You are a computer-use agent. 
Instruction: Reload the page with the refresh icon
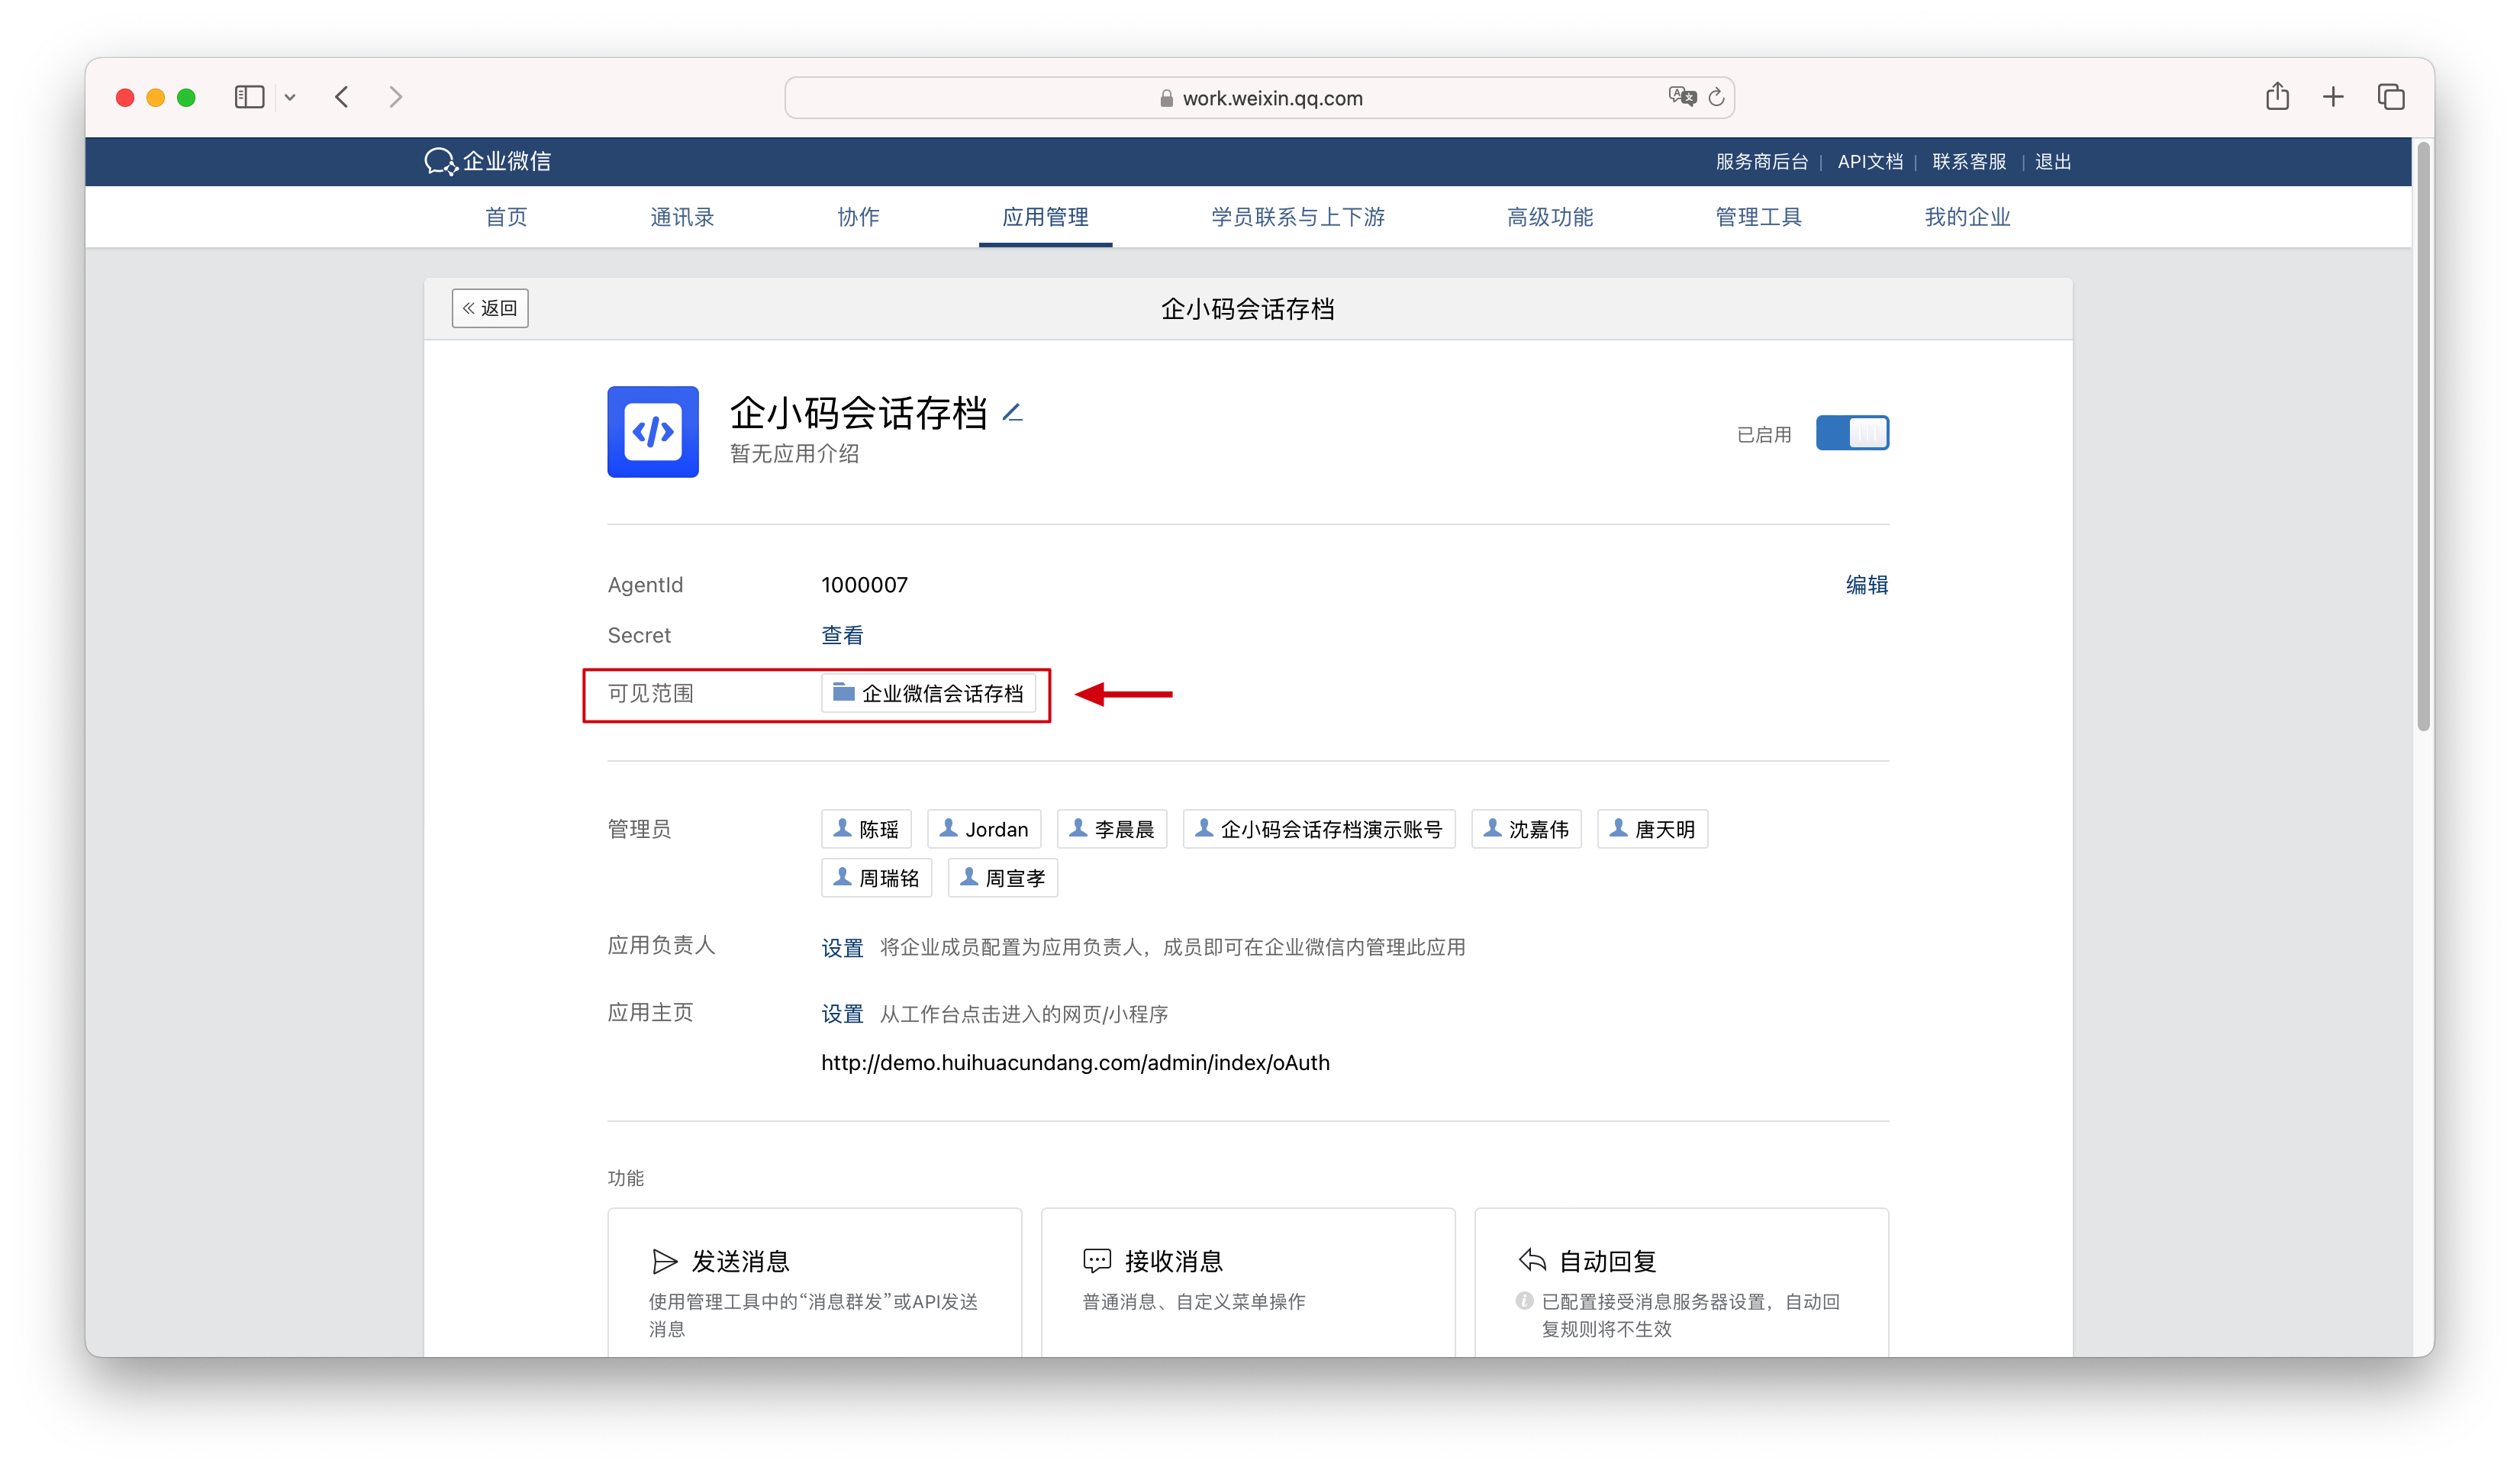coord(1717,97)
